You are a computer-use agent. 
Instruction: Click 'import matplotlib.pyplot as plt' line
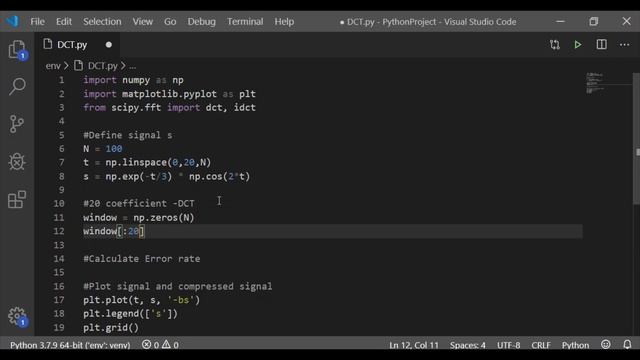[169, 94]
